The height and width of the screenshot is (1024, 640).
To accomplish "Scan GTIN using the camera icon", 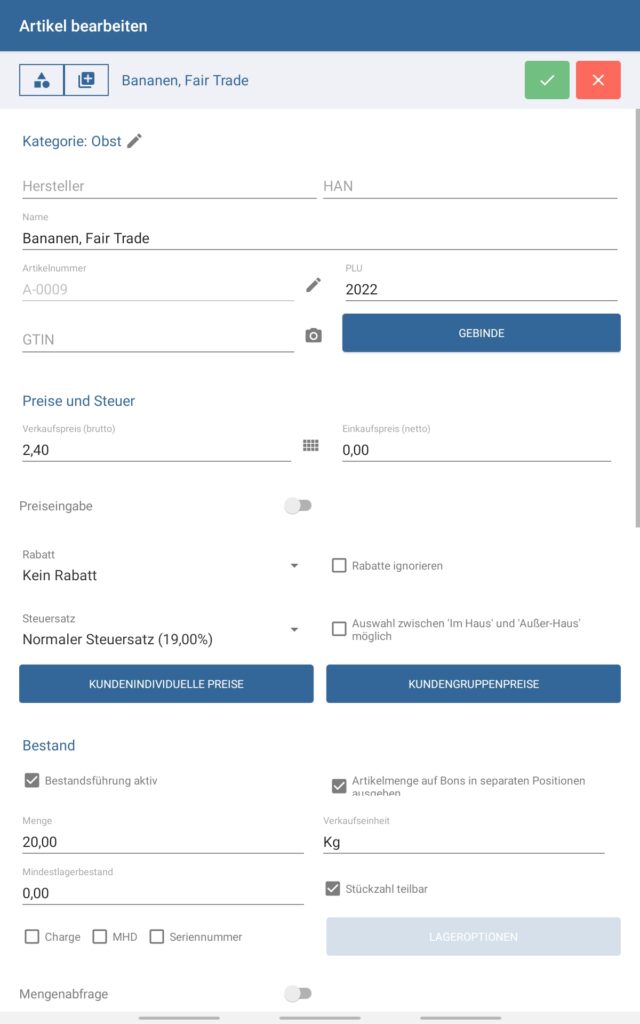I will [314, 336].
